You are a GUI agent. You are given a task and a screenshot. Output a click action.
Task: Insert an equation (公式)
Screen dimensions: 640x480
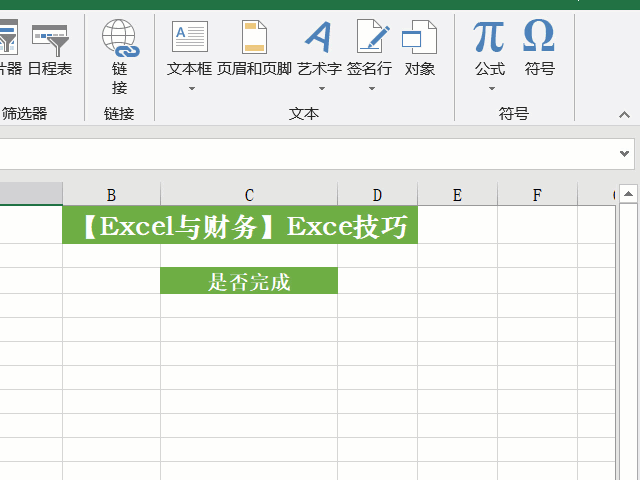490,48
